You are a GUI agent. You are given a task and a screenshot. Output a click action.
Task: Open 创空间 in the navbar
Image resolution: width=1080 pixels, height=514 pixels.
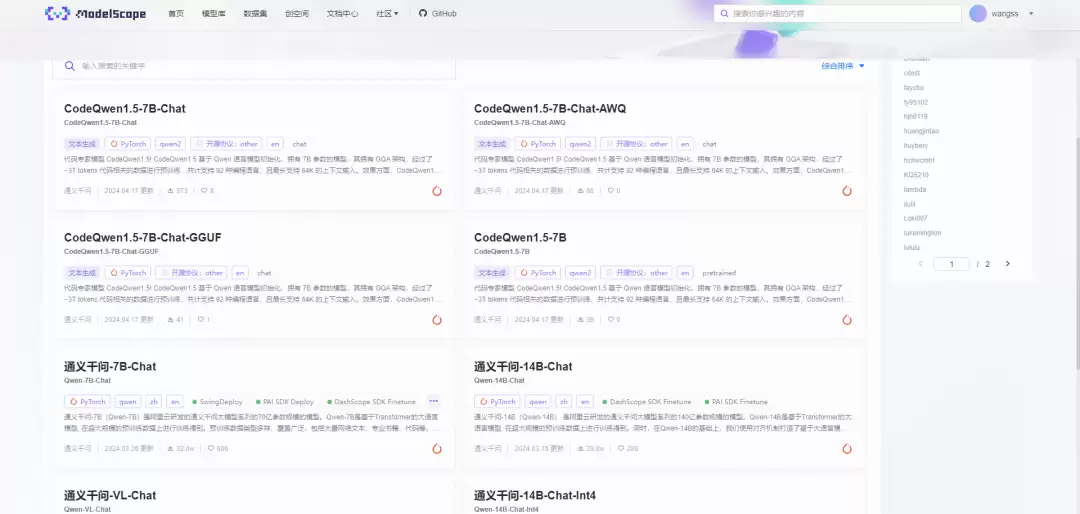pyautogui.click(x=297, y=13)
